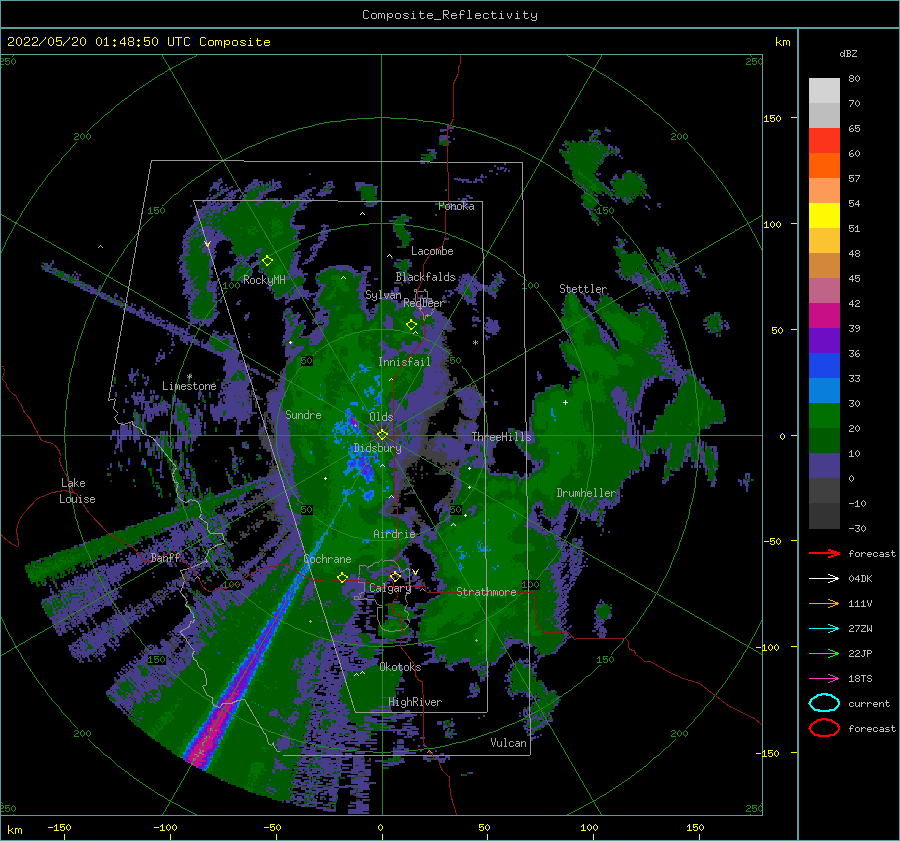Click the RockyMH label

tap(264, 280)
